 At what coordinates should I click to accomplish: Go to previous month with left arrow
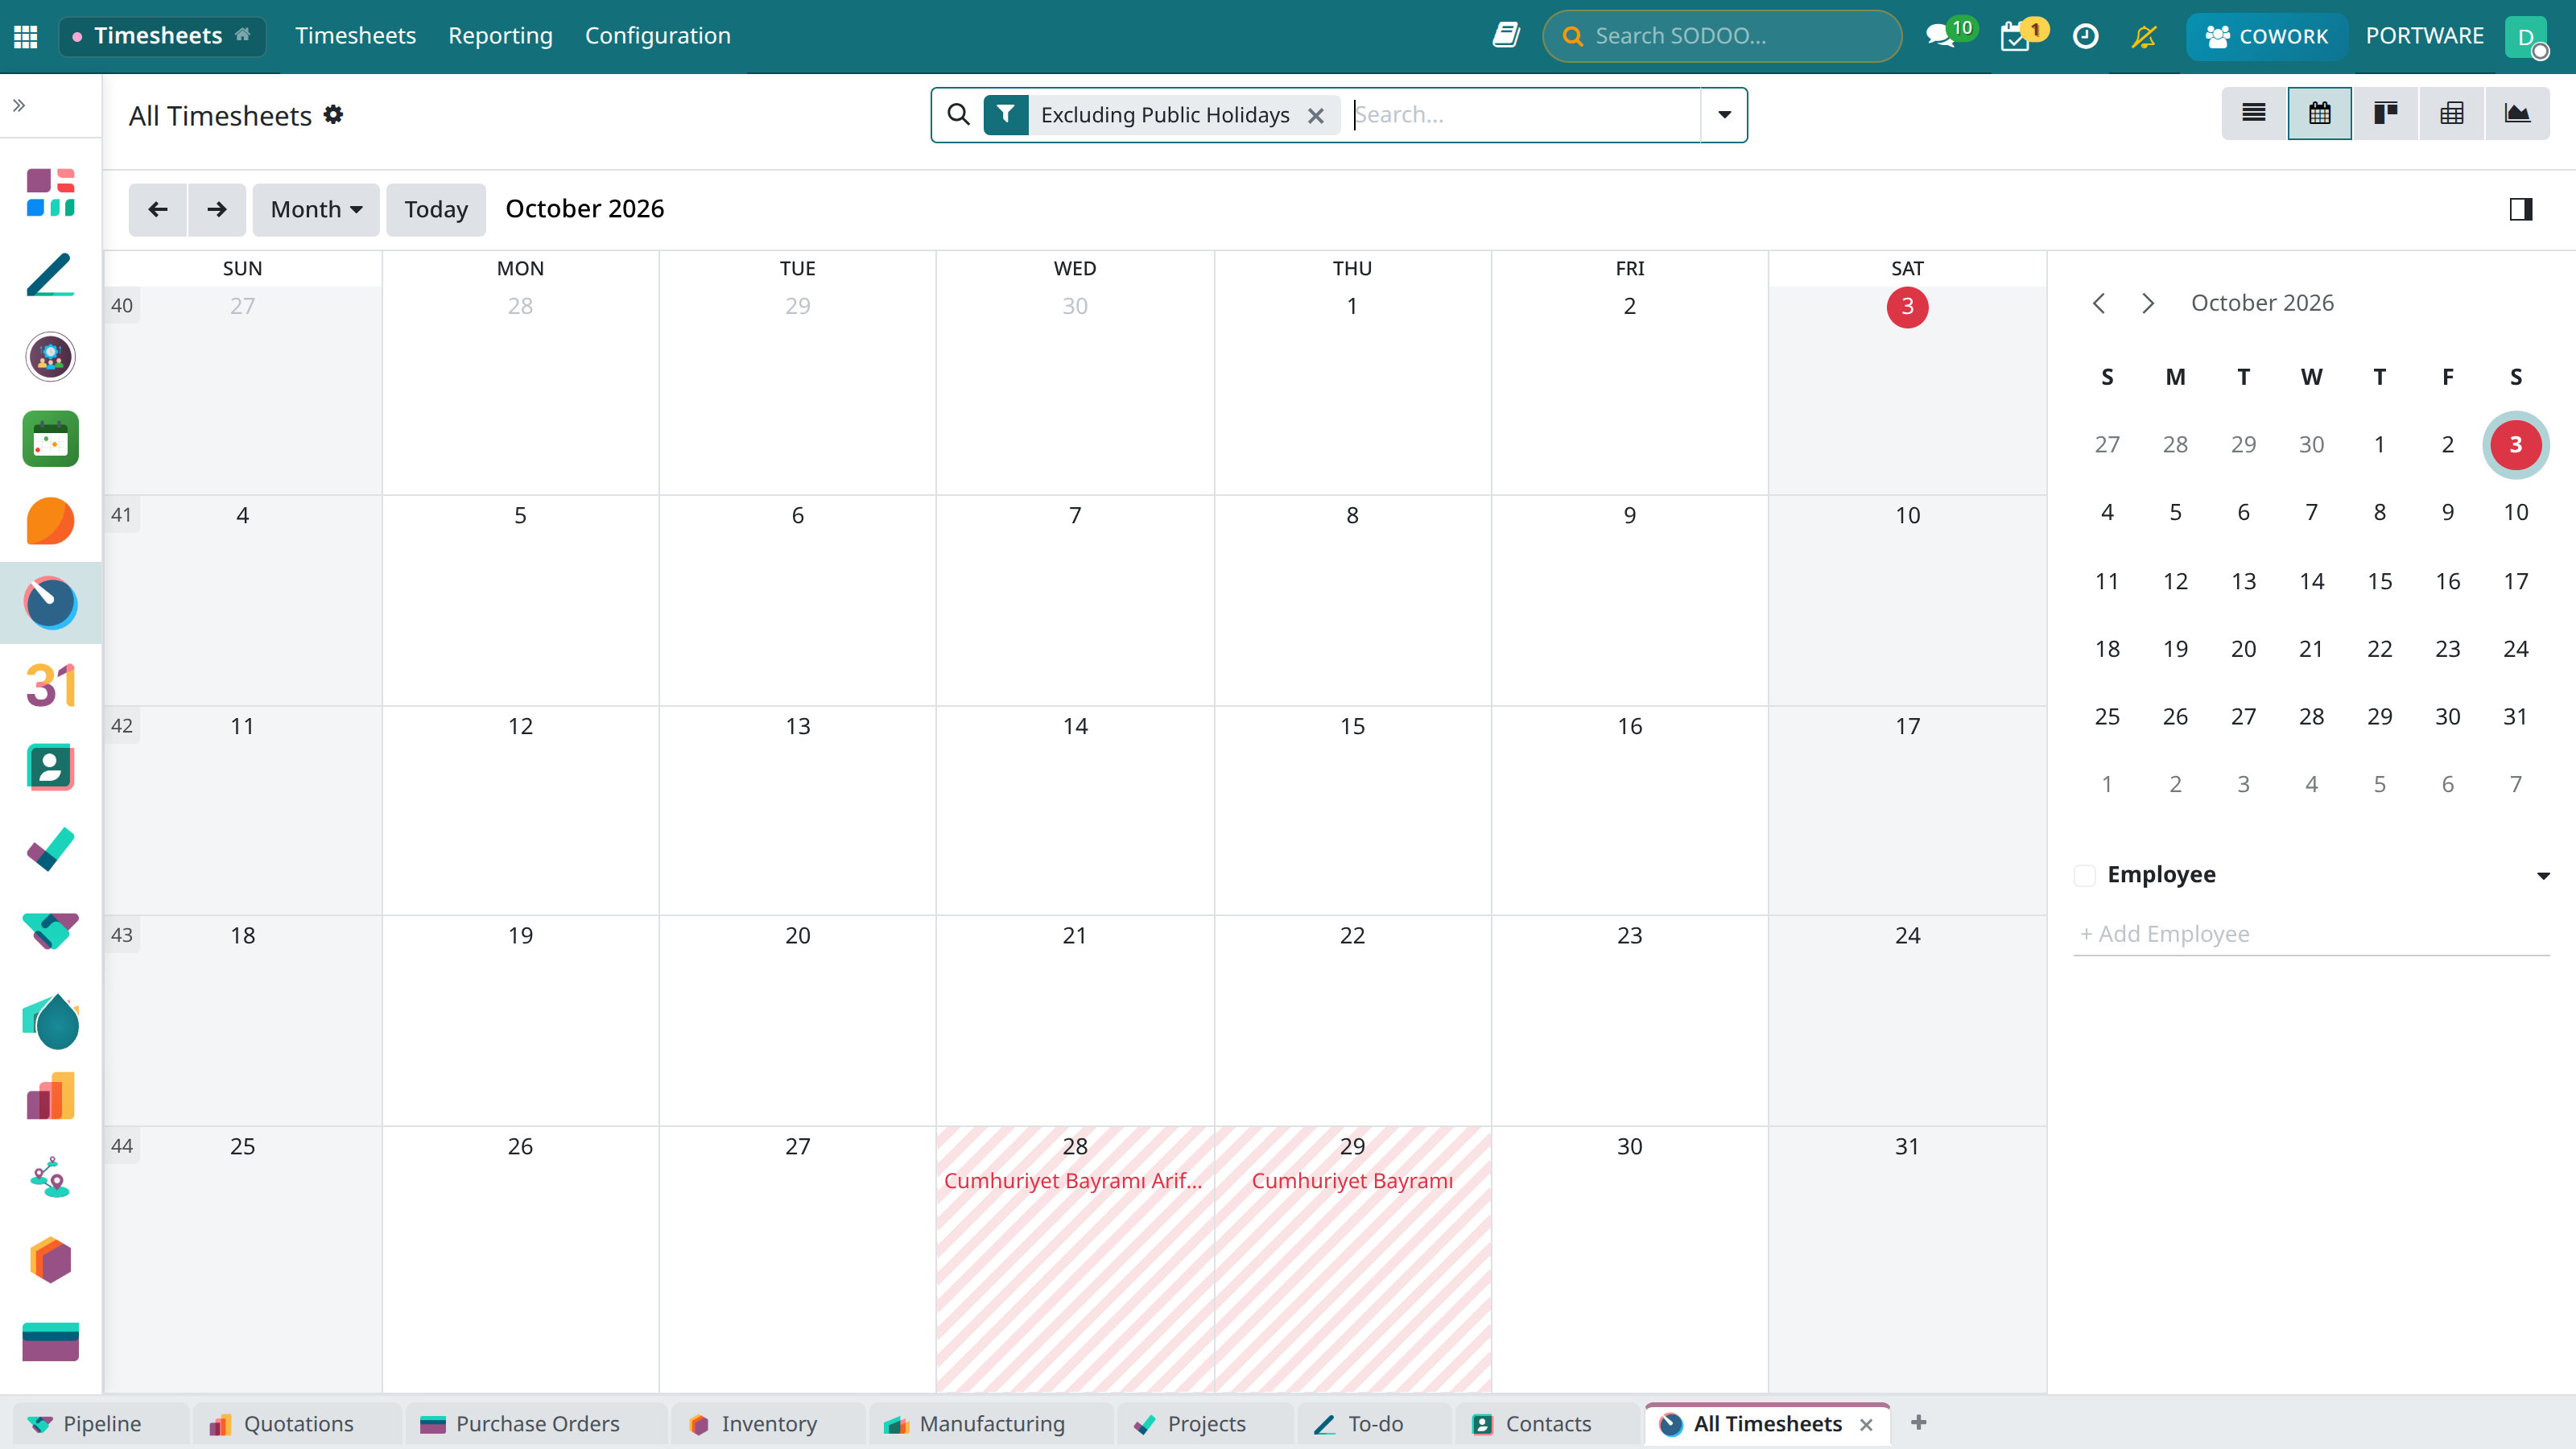coord(158,209)
